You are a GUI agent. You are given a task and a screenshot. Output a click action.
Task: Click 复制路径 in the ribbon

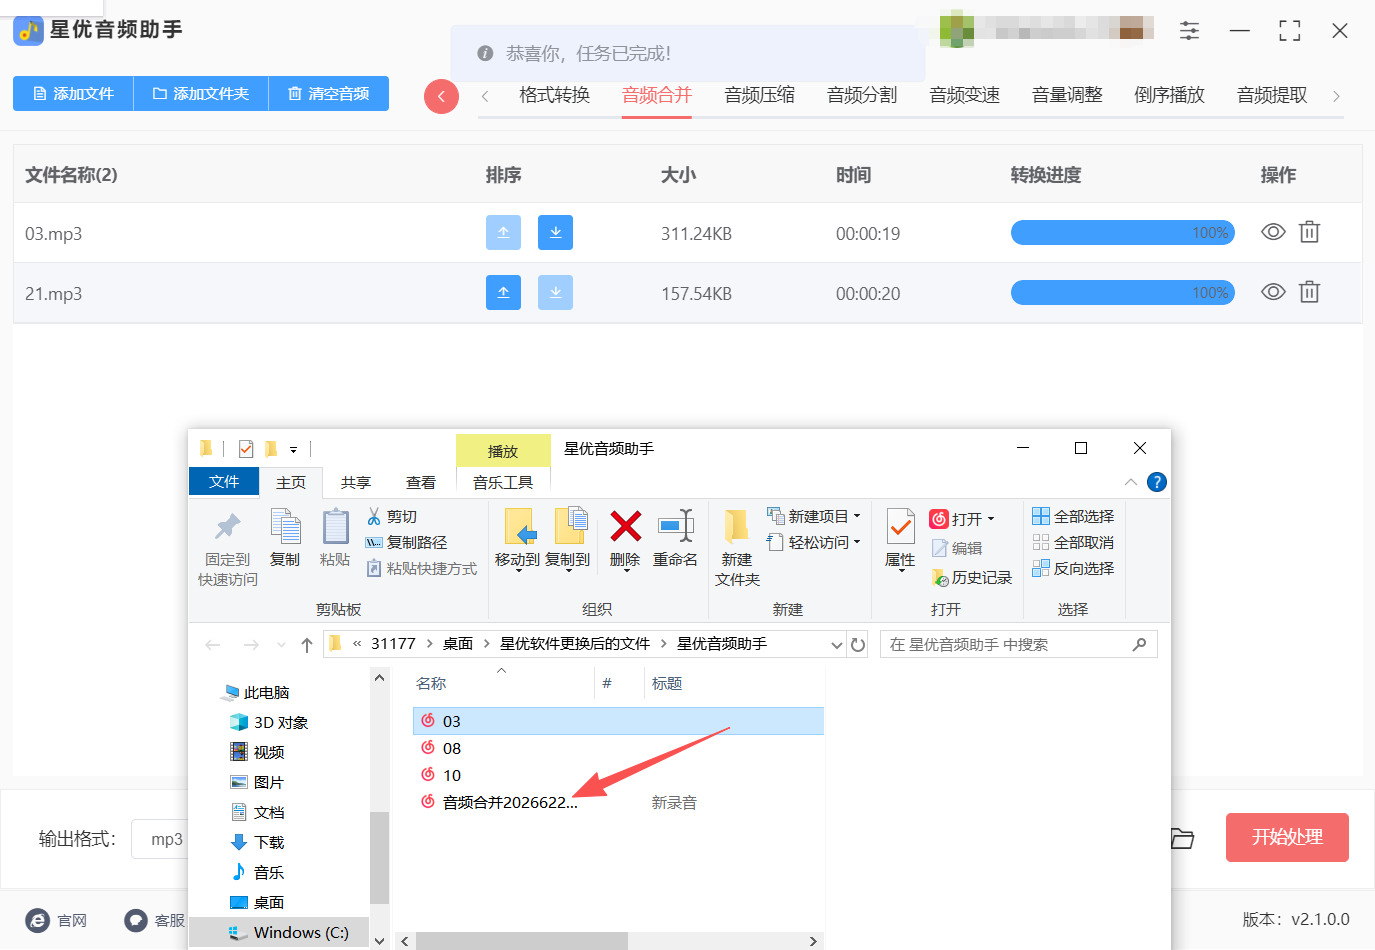point(405,542)
